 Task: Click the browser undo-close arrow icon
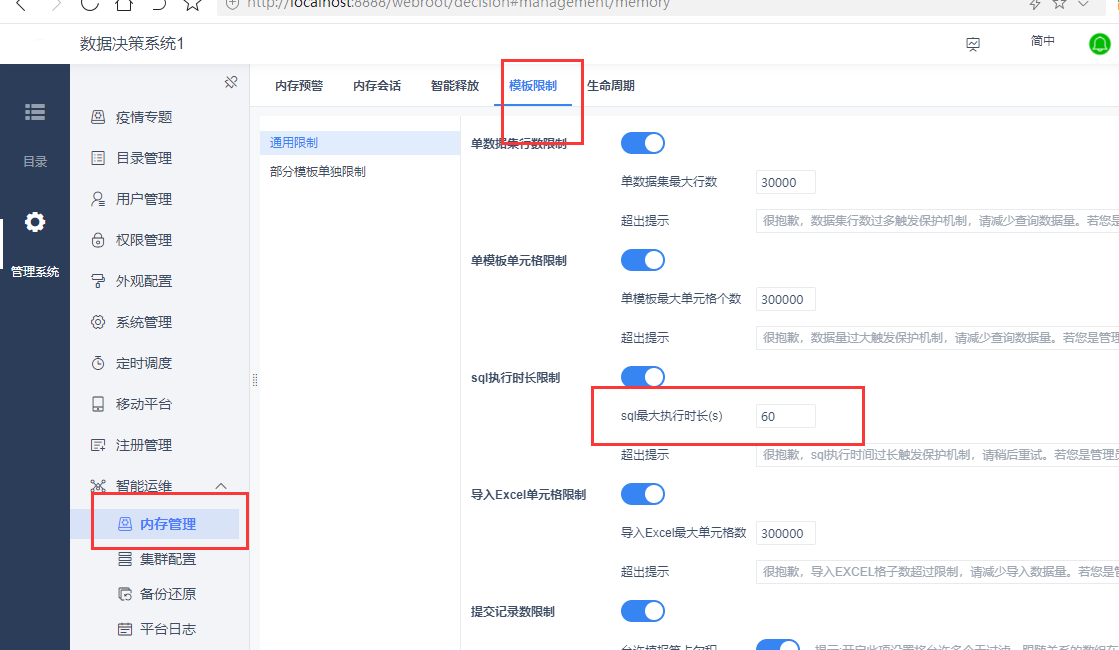coord(158,4)
